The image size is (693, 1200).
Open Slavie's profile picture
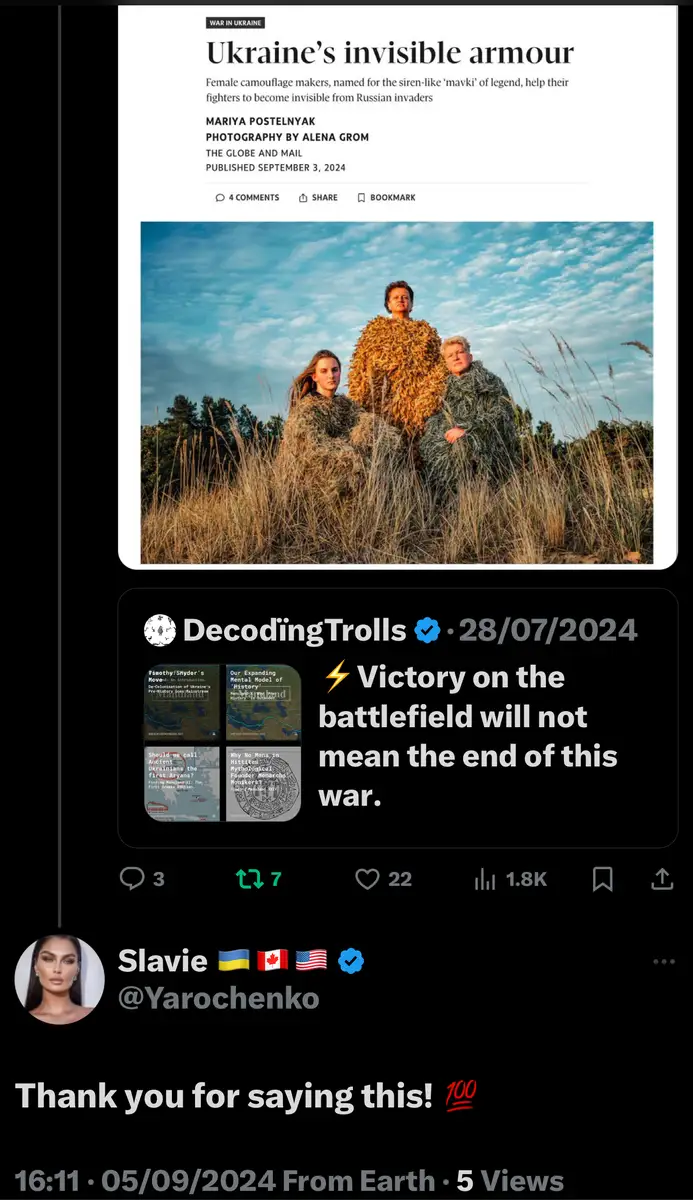pyautogui.click(x=60, y=980)
